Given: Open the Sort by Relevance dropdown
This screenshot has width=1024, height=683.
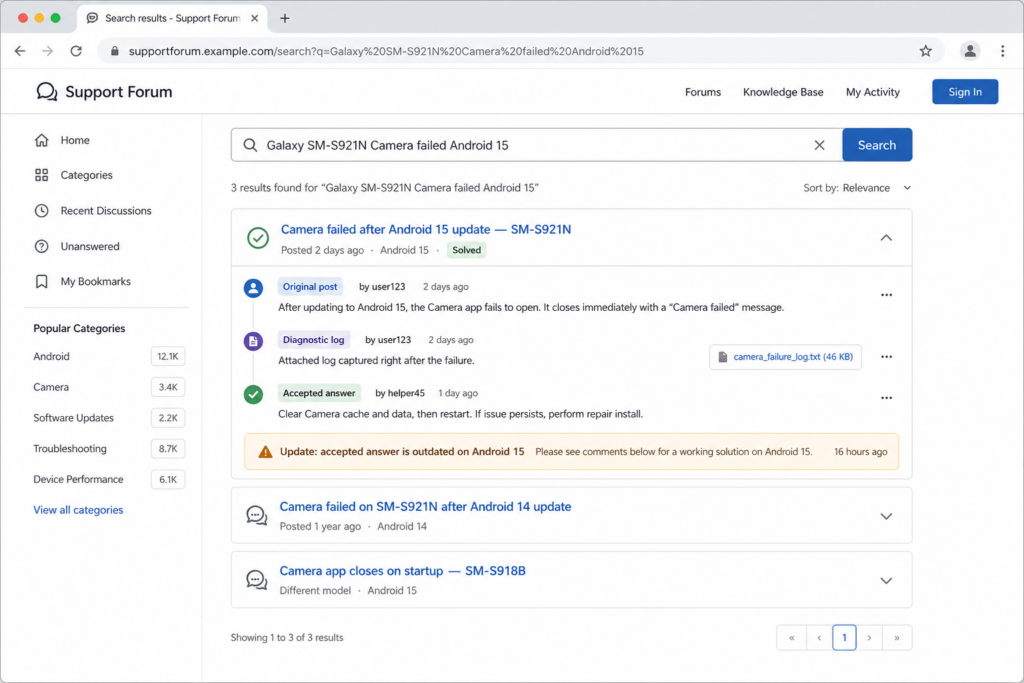Looking at the screenshot, I should coord(857,188).
